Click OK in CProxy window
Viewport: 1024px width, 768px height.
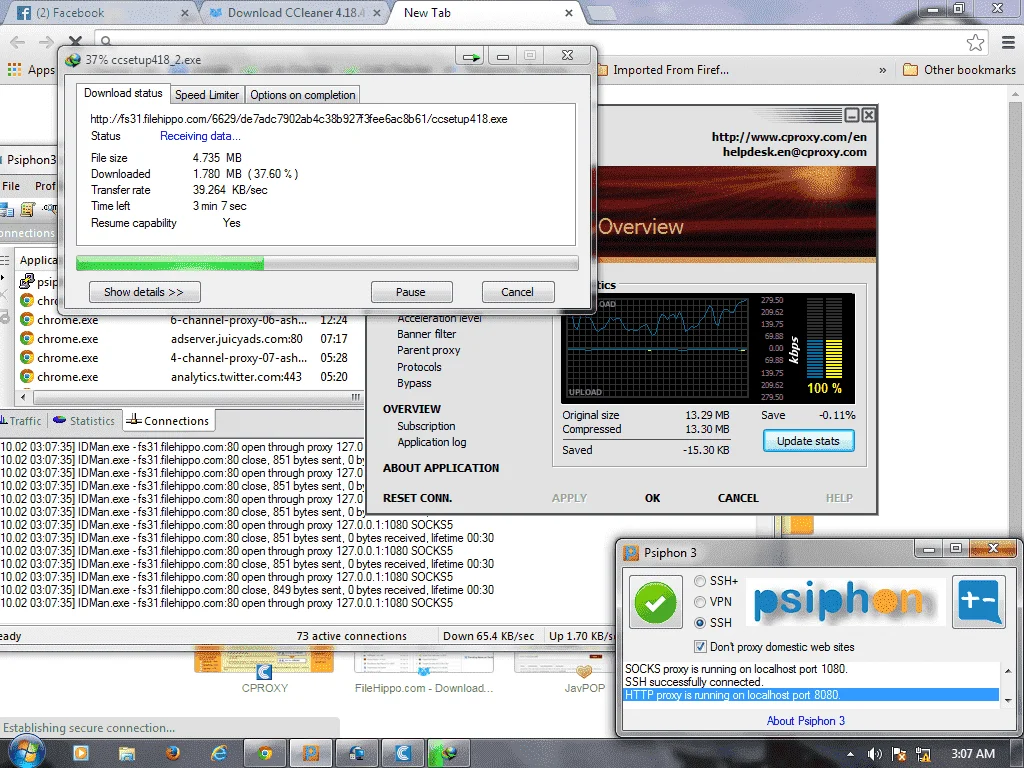[x=652, y=498]
